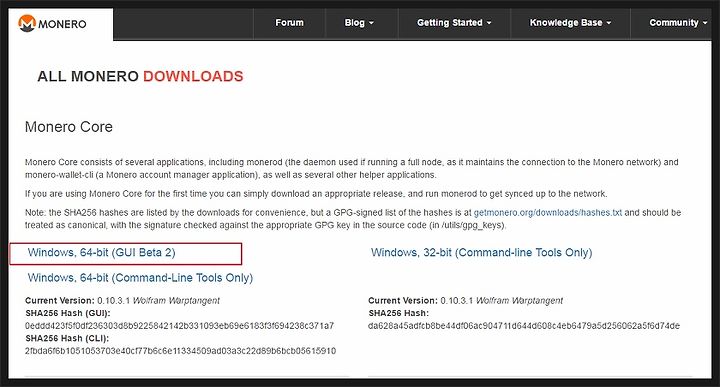
Task: Select the SHA256 Hash (GUI) label
Action: [x=68, y=313]
